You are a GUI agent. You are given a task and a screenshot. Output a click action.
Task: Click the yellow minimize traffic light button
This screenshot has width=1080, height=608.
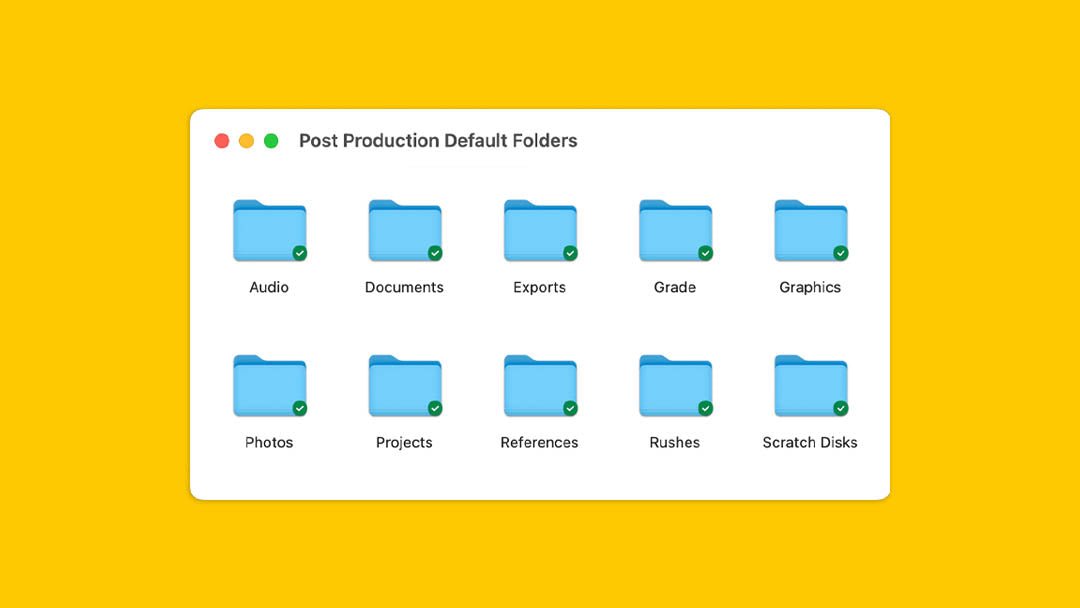click(x=245, y=141)
